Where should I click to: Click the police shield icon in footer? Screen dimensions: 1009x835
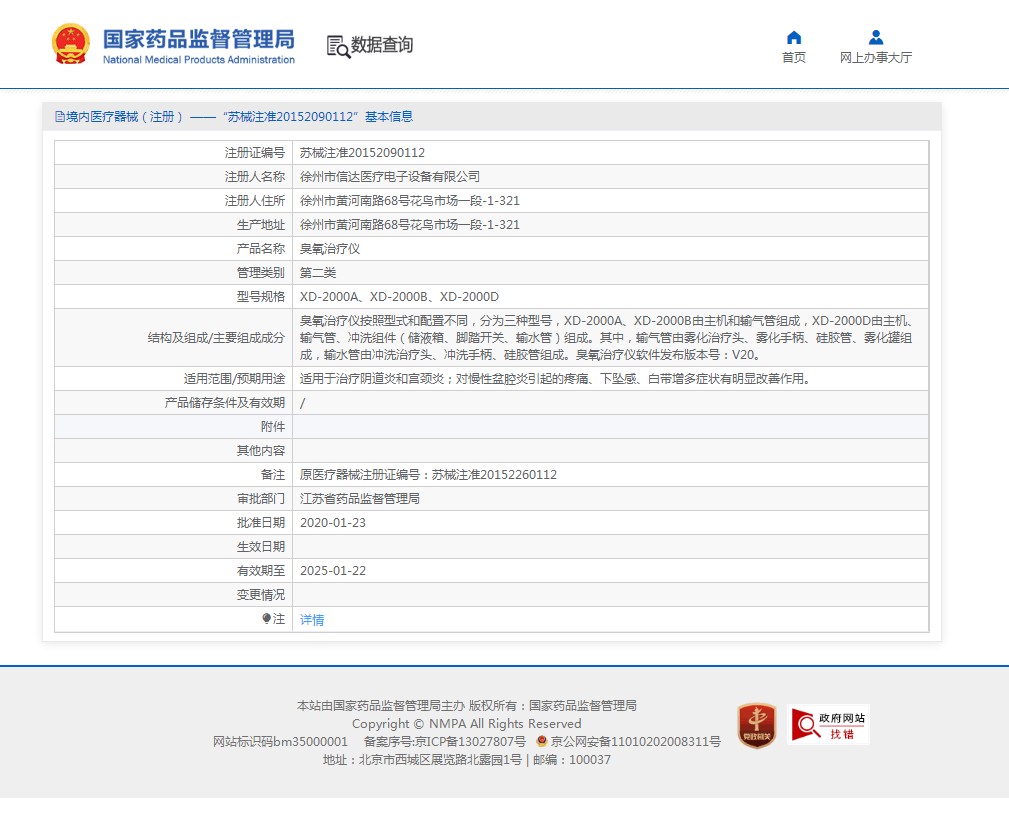(541, 742)
